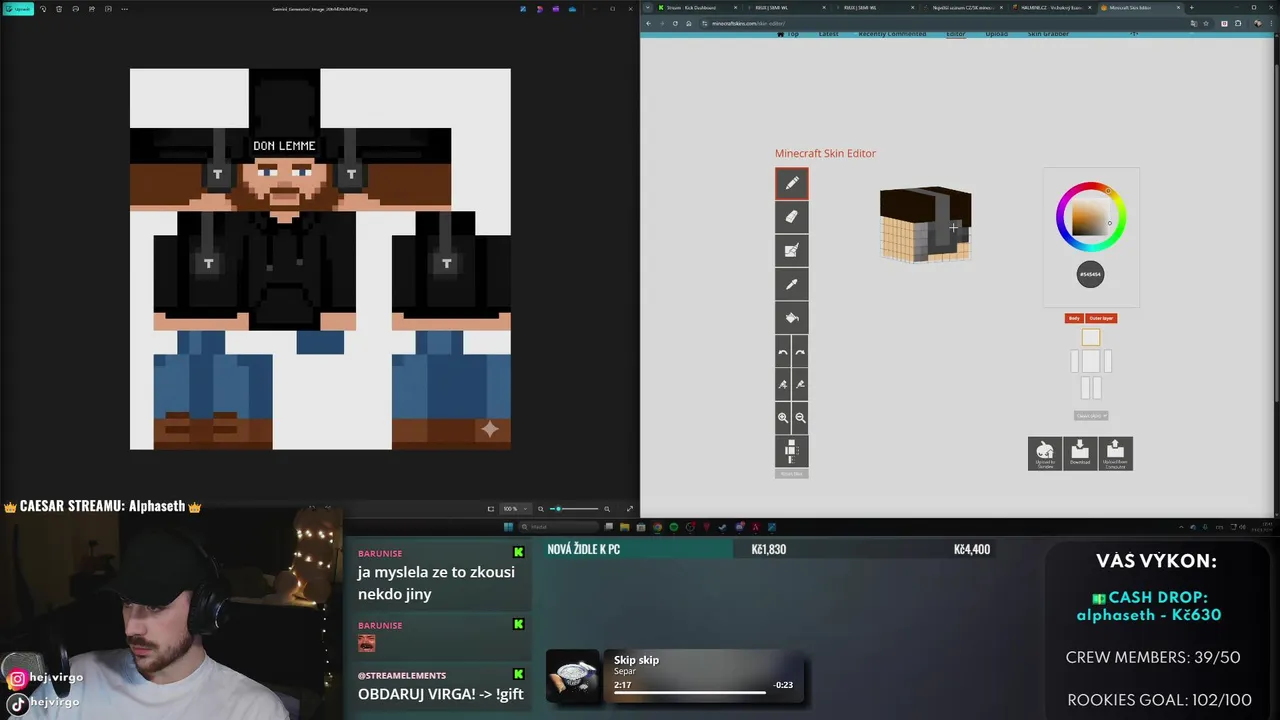
Task: Select the Eraser tool in skin editor
Action: 791,216
